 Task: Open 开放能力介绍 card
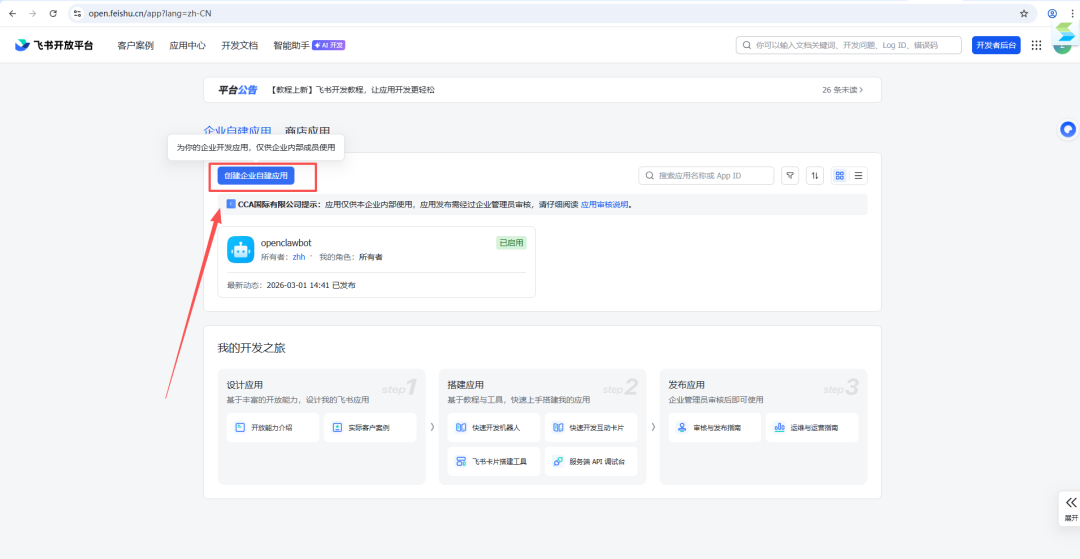pos(273,428)
